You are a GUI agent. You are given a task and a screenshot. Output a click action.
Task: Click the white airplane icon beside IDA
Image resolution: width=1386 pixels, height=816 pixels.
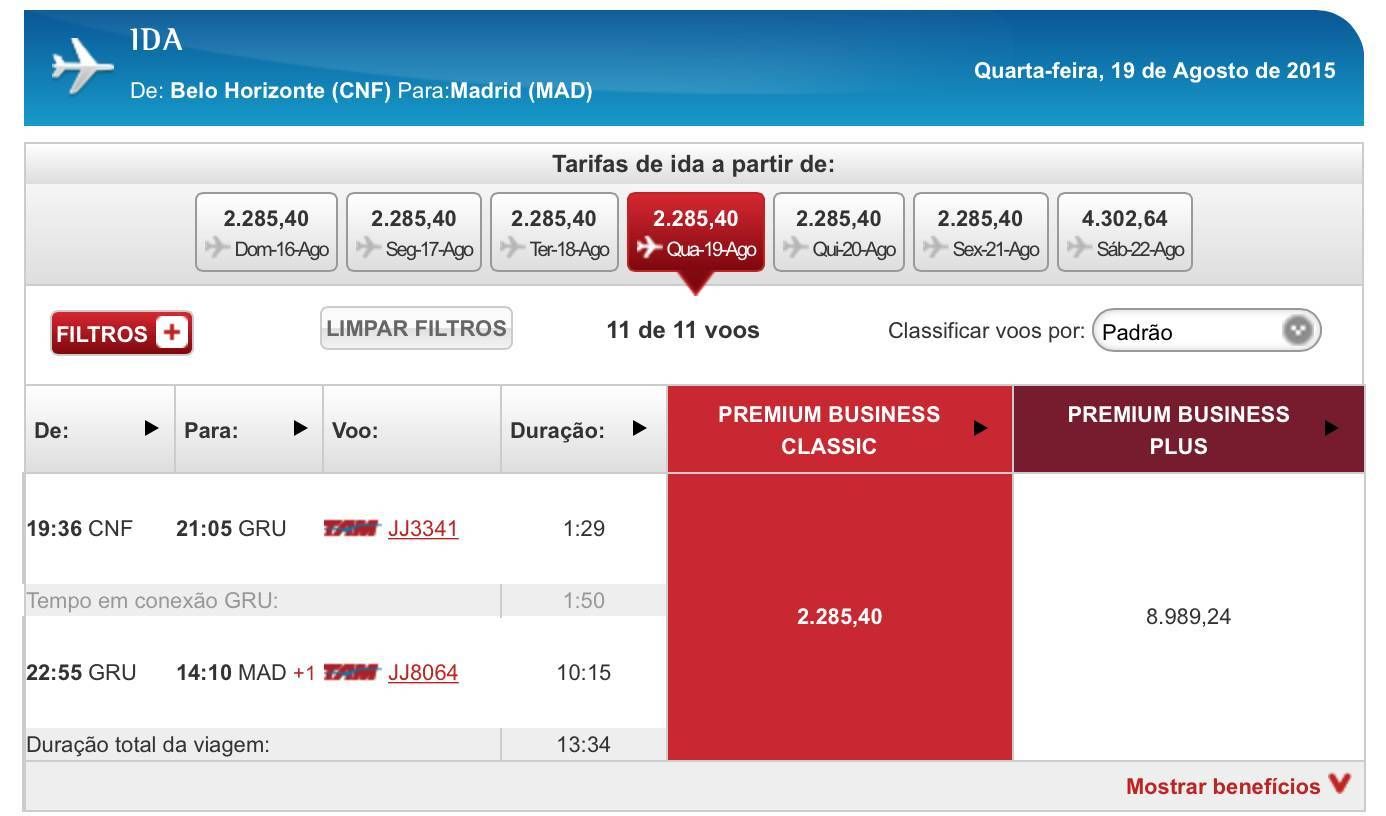[x=83, y=68]
